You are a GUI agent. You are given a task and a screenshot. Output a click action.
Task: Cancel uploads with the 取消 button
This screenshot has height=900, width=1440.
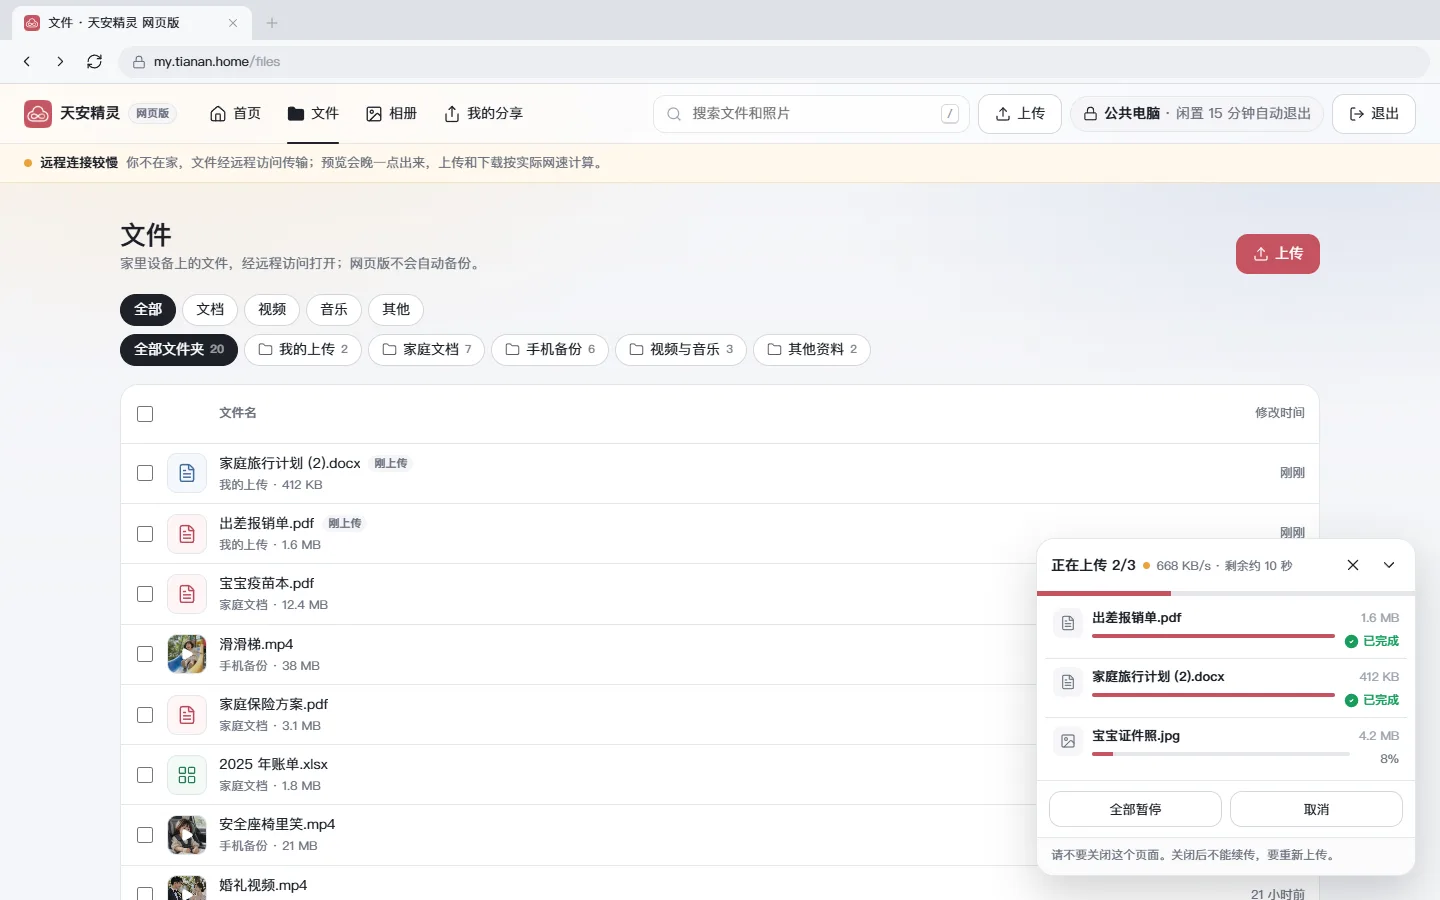[x=1316, y=810]
